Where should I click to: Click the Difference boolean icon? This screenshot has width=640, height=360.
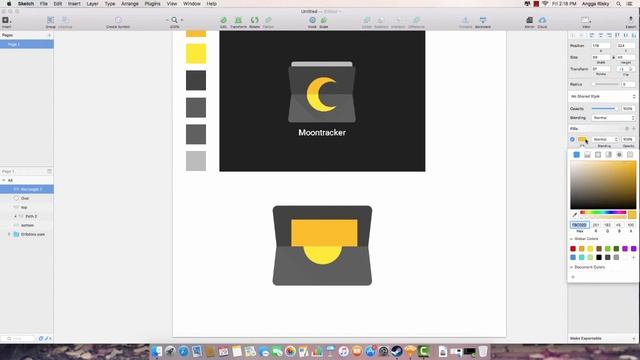tap(416, 20)
